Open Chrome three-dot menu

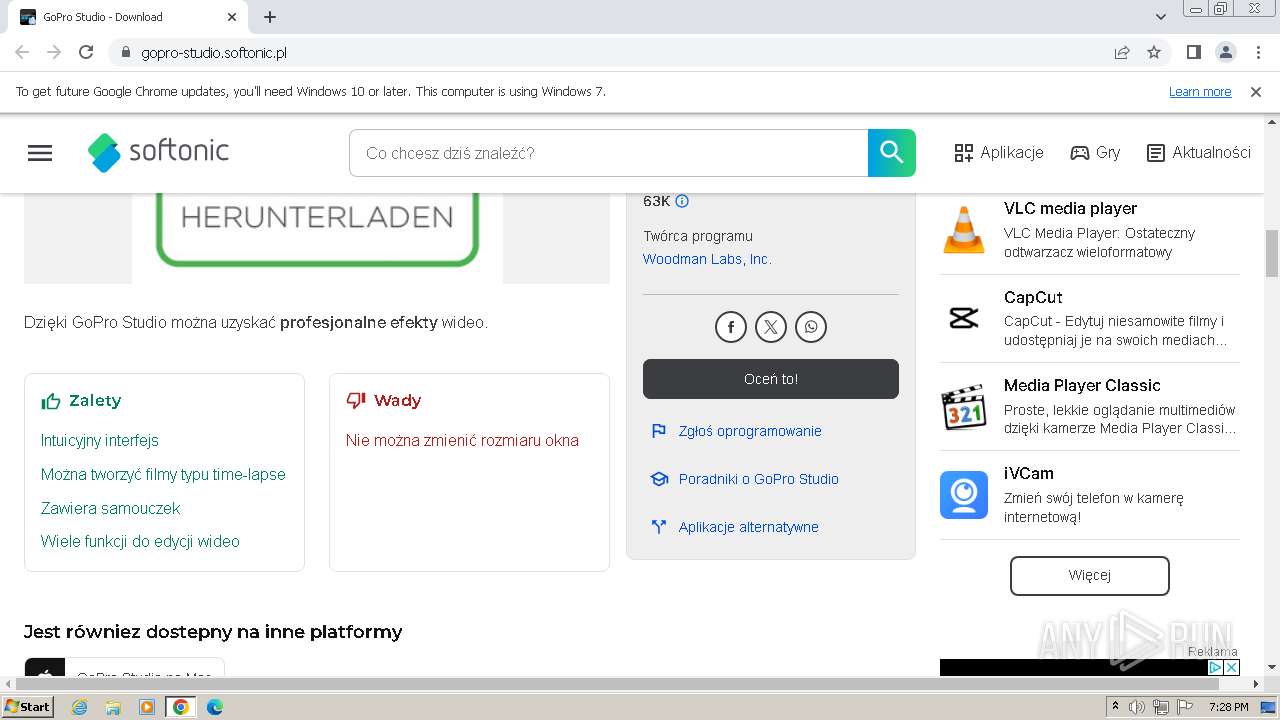pyautogui.click(x=1257, y=52)
